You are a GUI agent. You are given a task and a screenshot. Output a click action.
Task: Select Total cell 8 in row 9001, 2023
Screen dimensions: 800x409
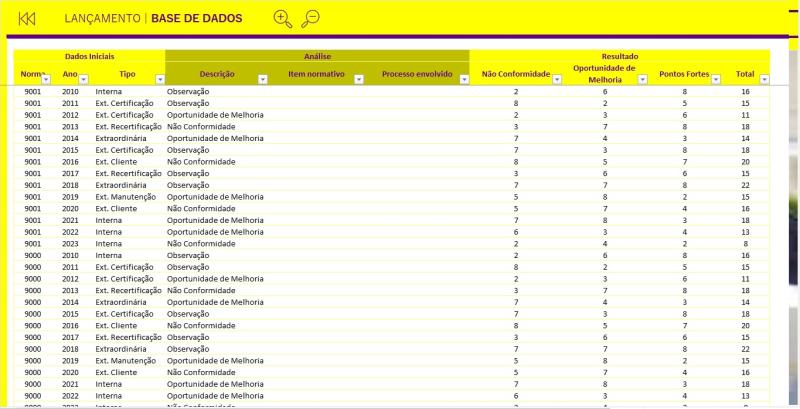point(745,244)
